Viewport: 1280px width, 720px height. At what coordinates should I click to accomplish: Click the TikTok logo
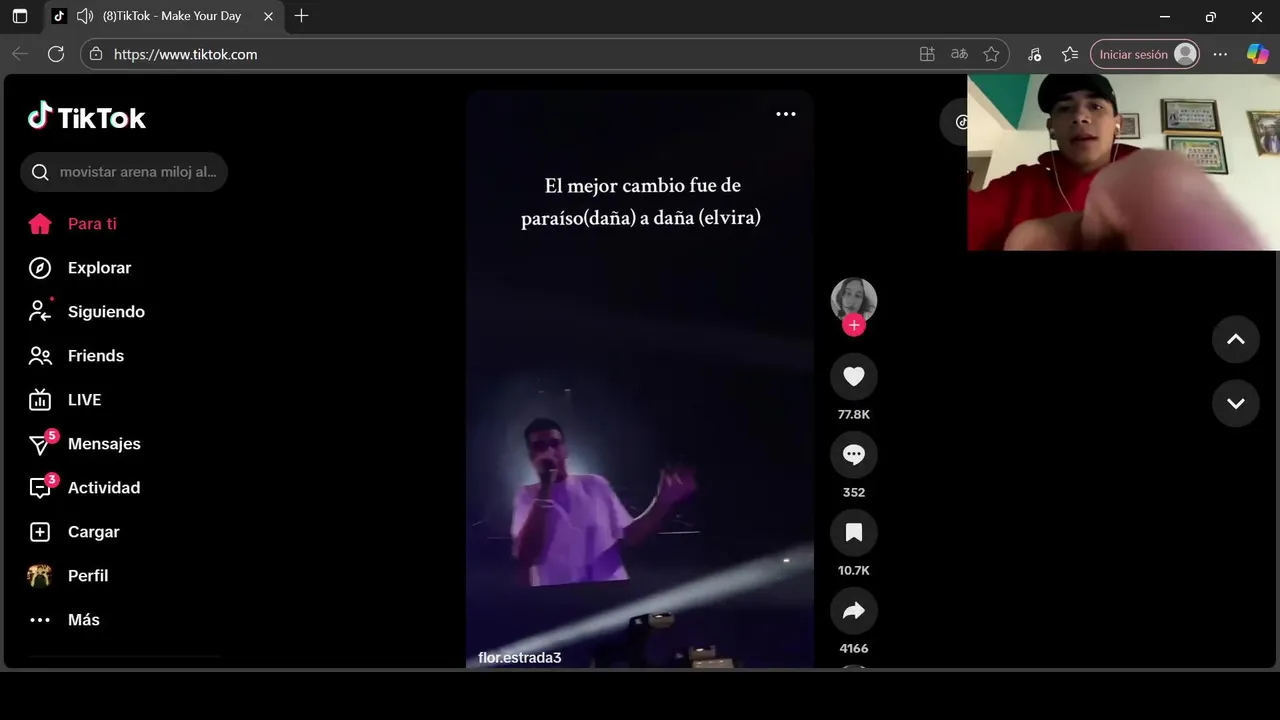pos(87,117)
